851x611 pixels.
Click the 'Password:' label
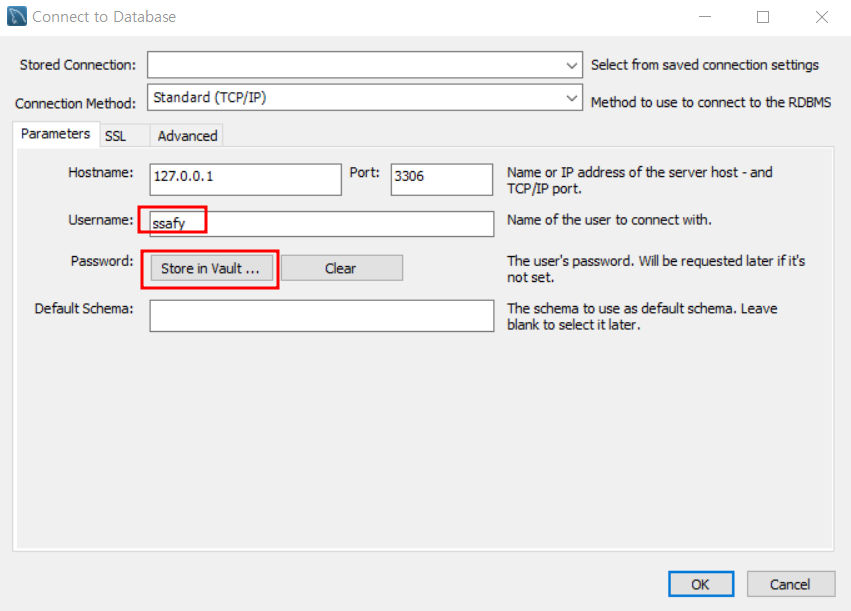tap(101, 261)
